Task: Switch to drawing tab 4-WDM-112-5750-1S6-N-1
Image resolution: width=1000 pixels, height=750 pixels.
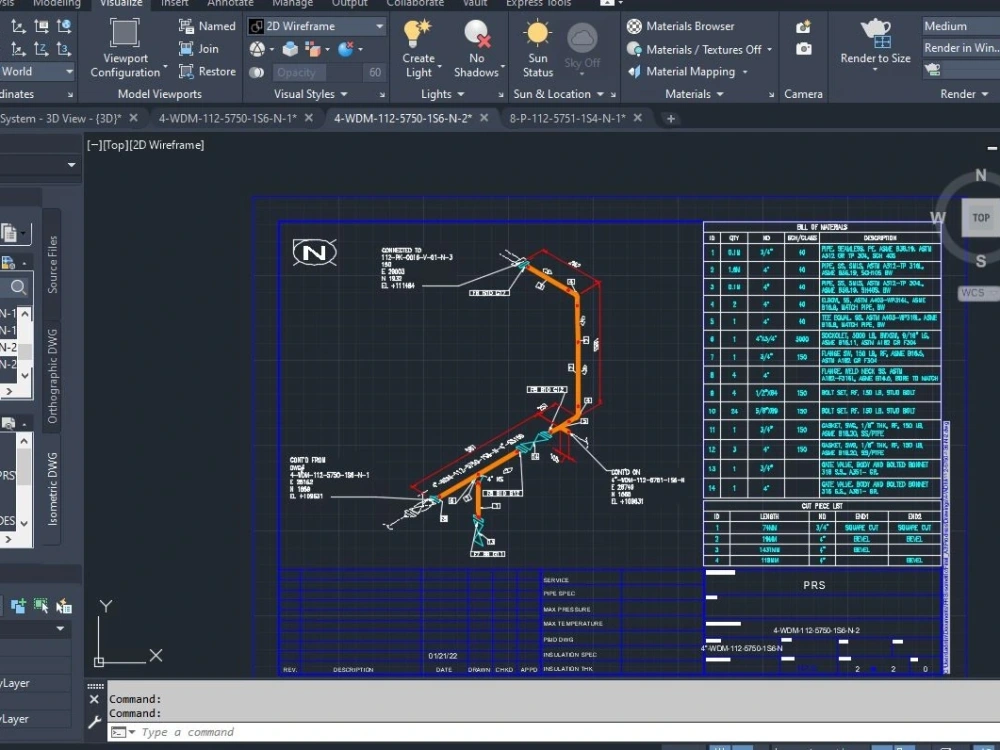Action: click(x=228, y=118)
